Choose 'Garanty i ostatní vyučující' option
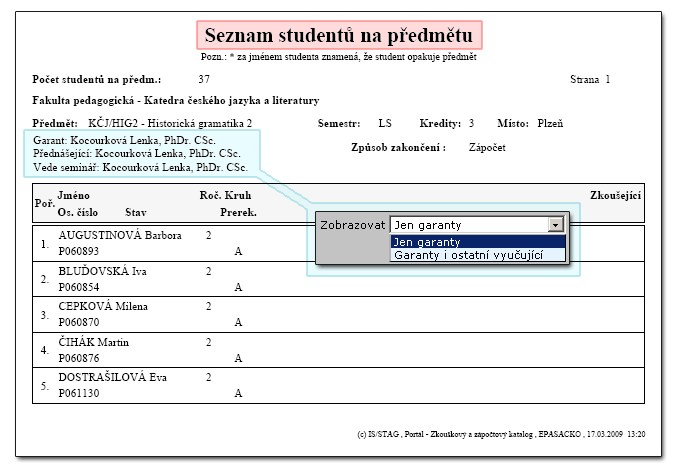The width and height of the screenshot is (679, 472). tap(478, 255)
